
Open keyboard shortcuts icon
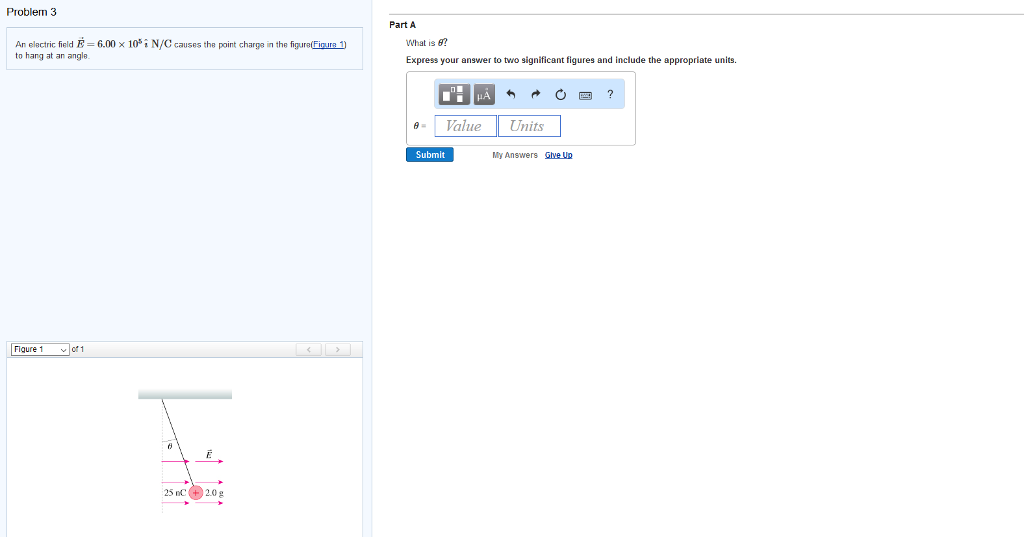pos(585,95)
